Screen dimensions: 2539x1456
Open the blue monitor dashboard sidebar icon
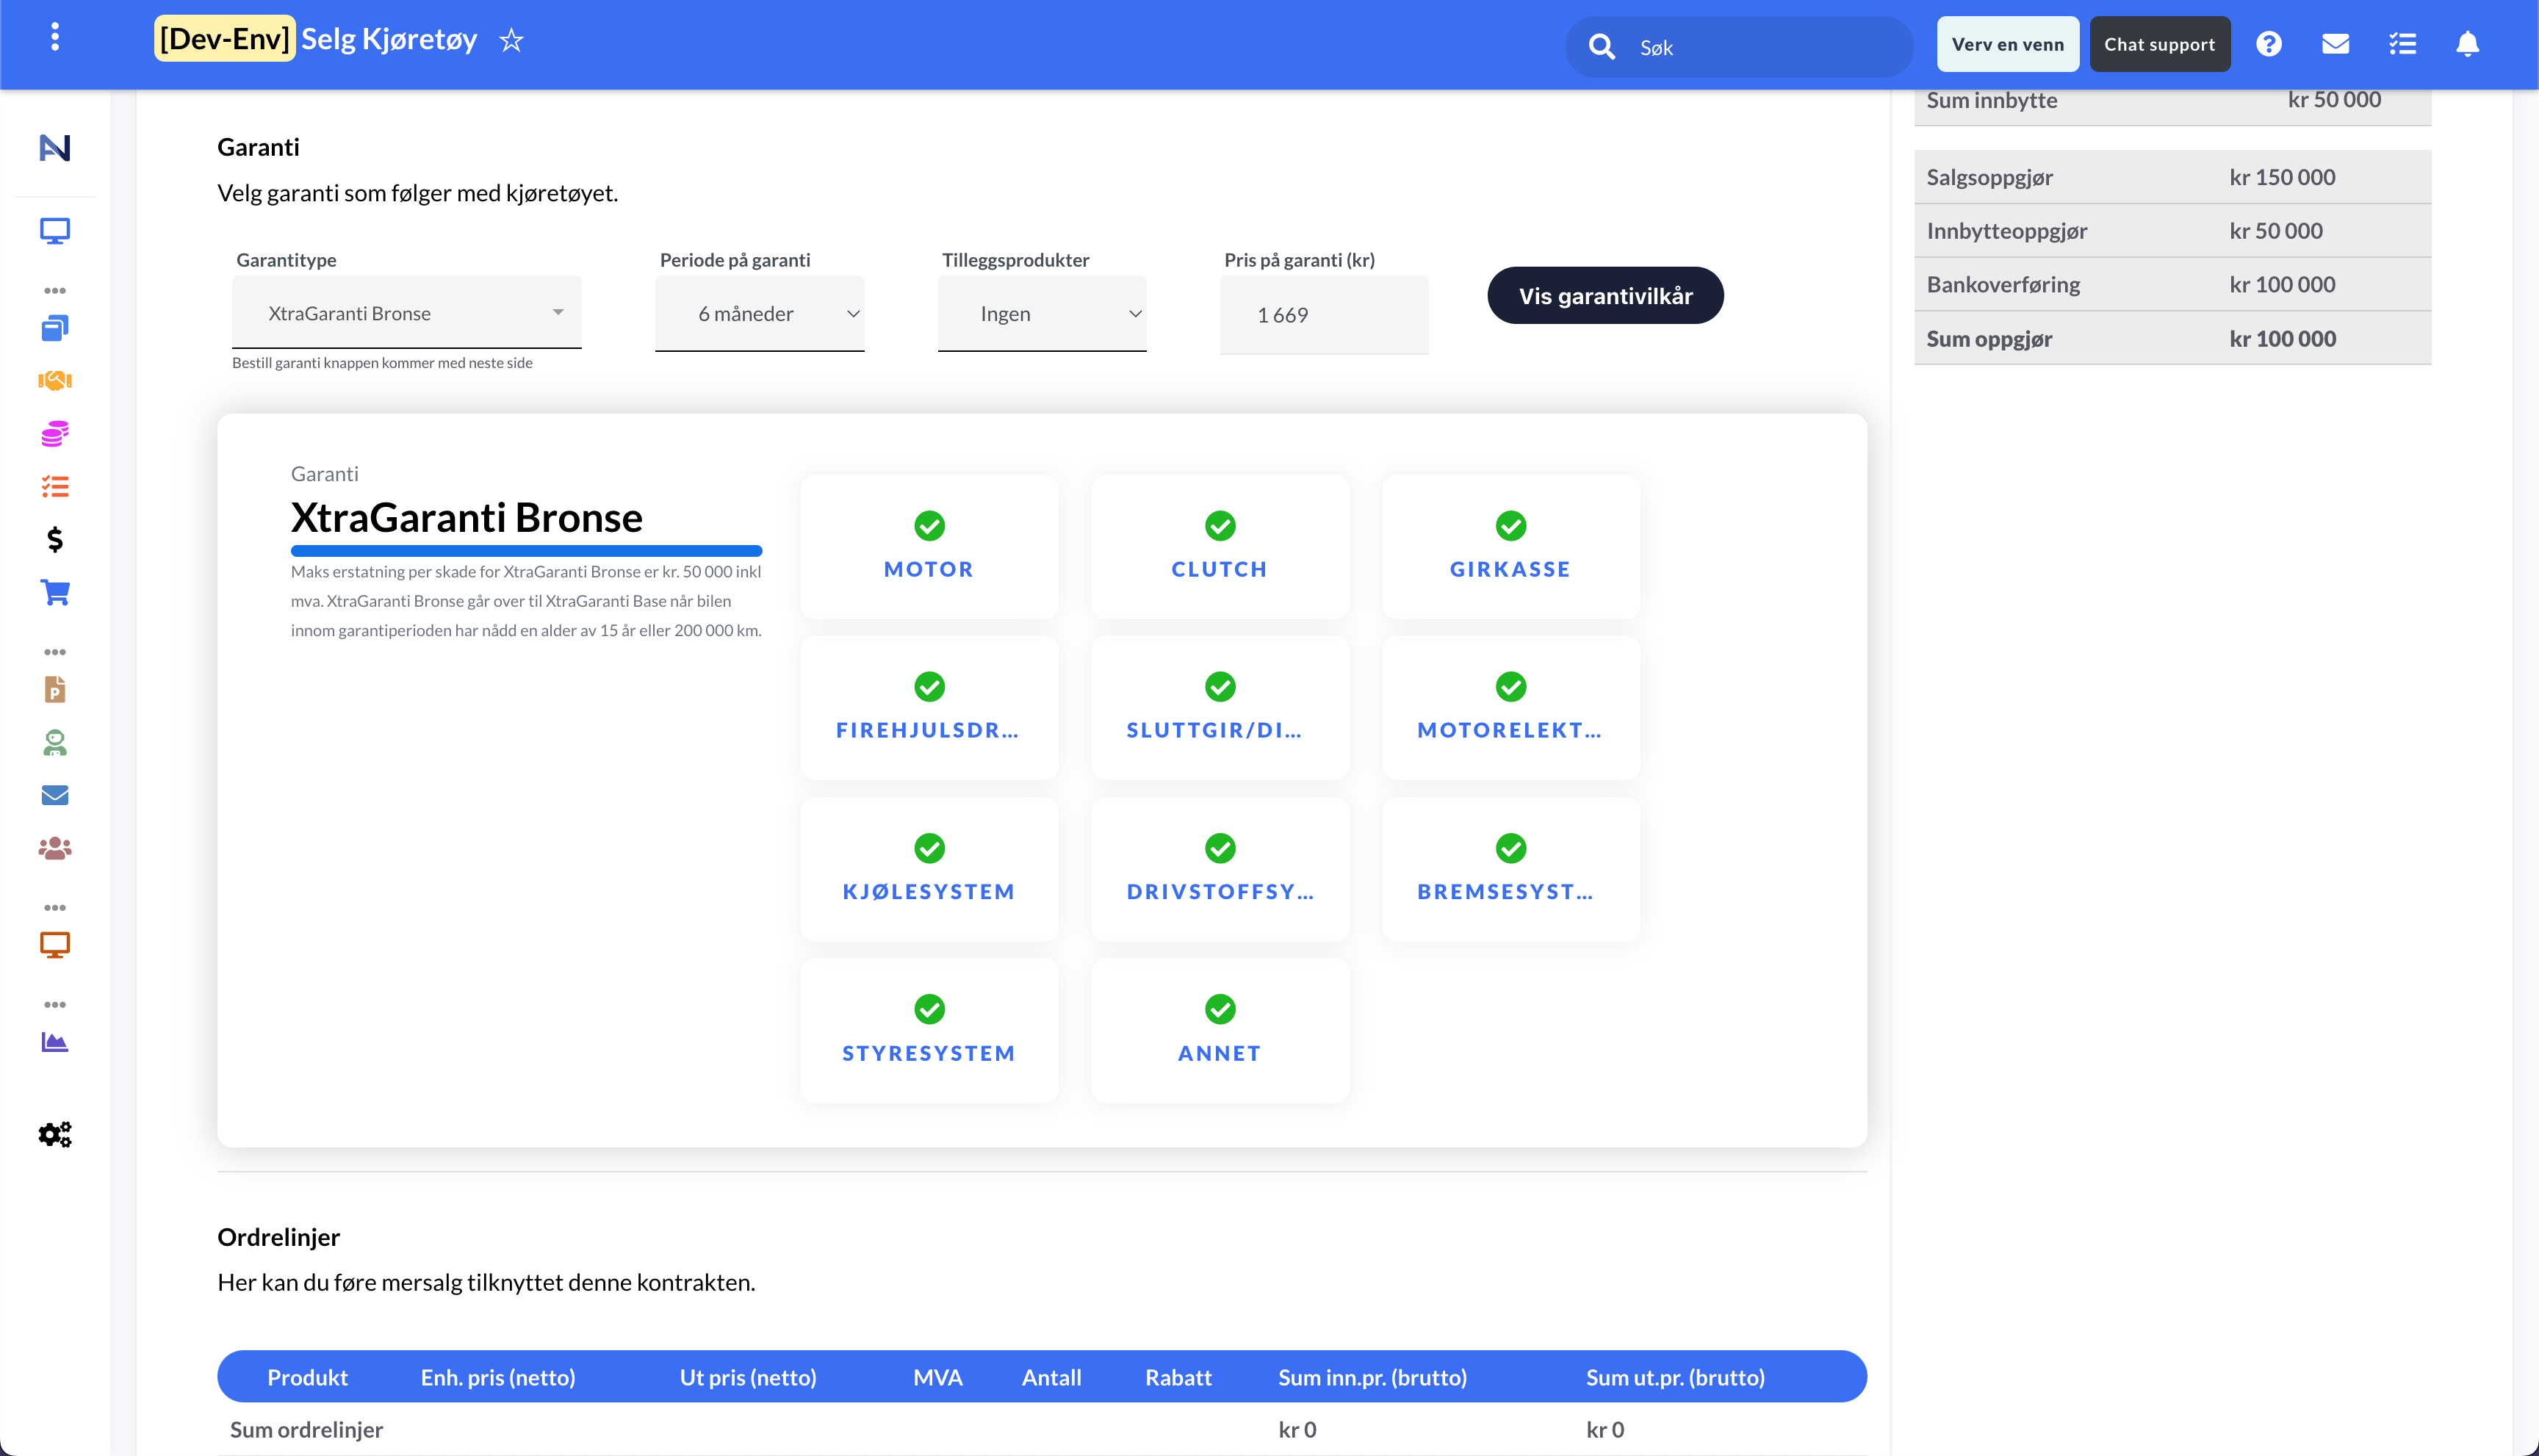click(55, 231)
